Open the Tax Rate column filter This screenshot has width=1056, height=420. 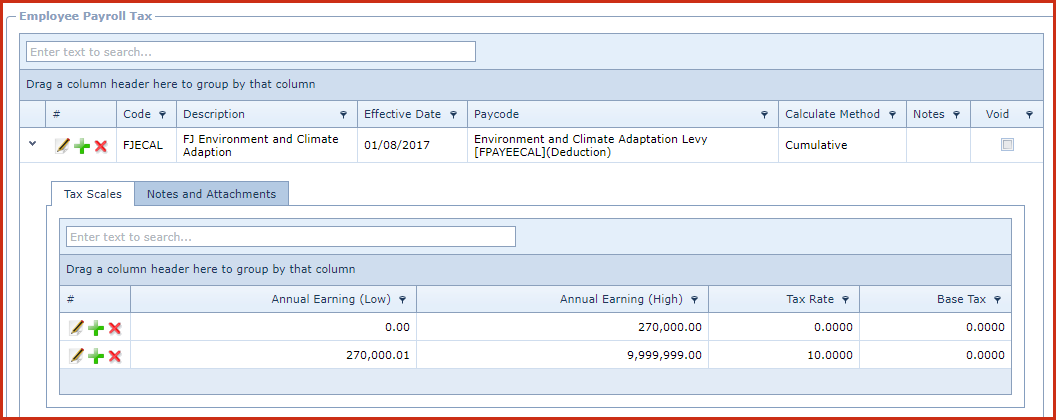coord(845,300)
